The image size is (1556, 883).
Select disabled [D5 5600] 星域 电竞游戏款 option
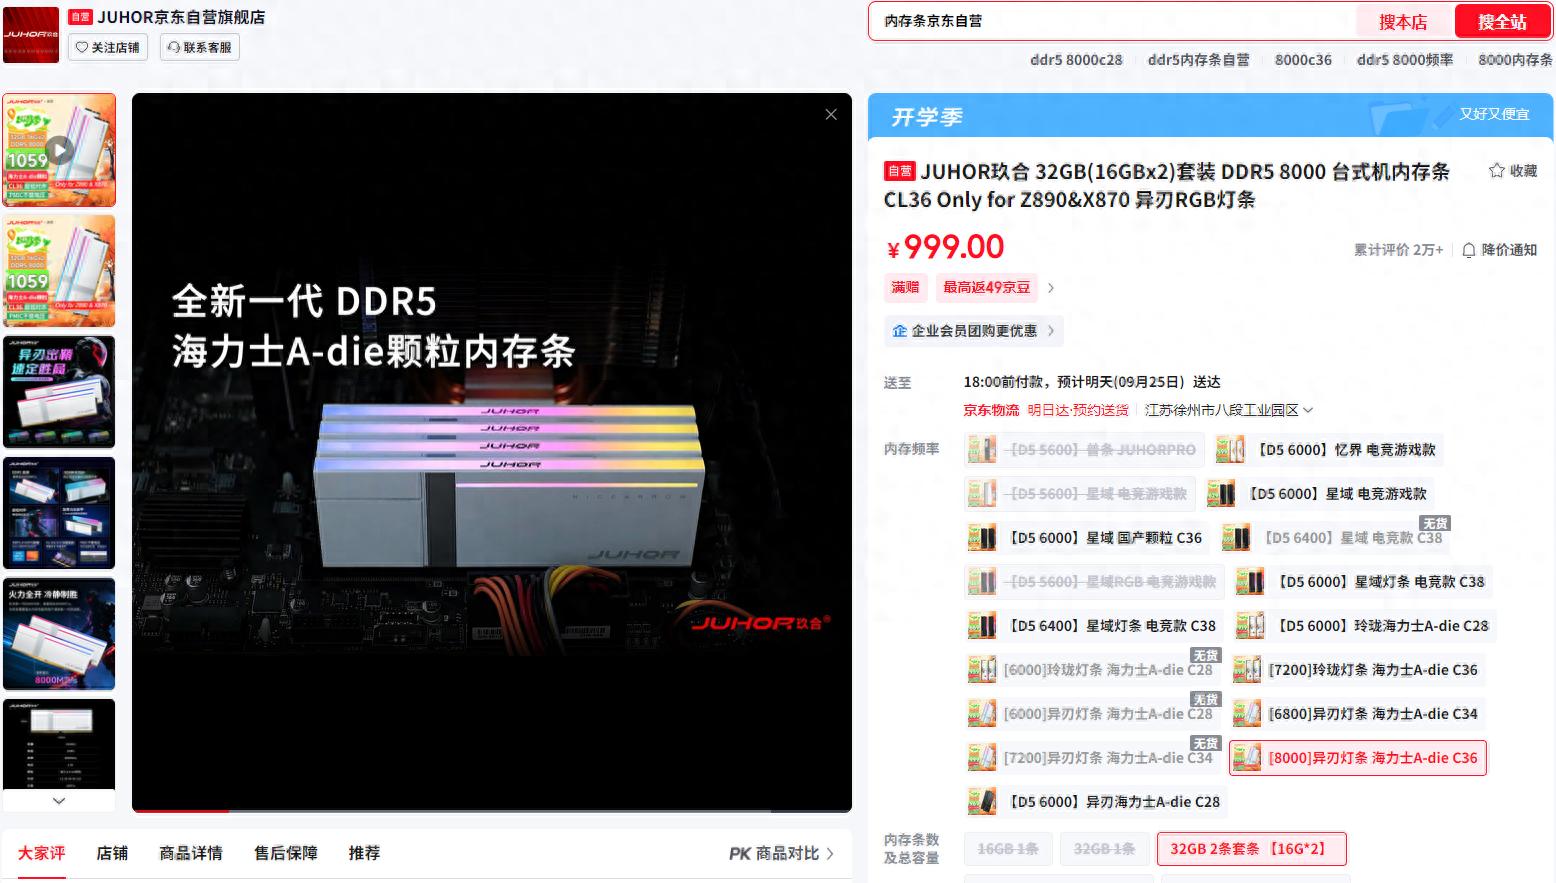1079,494
